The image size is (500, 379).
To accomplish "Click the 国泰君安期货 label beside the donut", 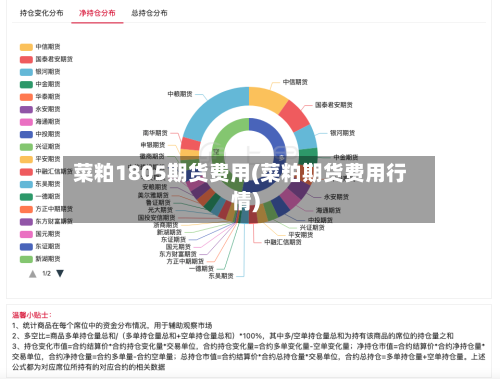I will (334, 105).
